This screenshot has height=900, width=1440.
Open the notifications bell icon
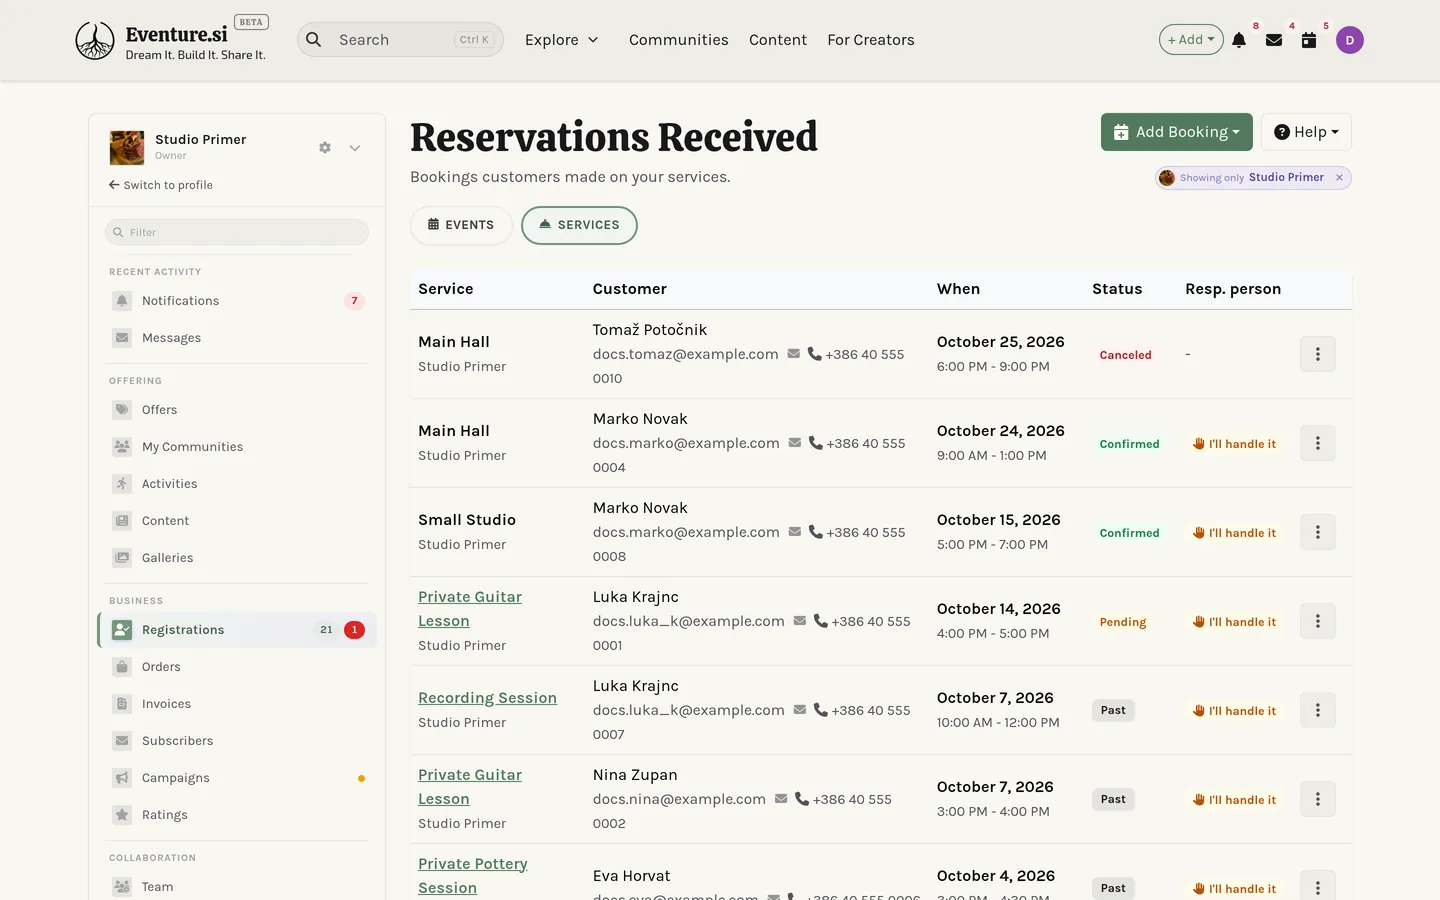click(x=1239, y=40)
